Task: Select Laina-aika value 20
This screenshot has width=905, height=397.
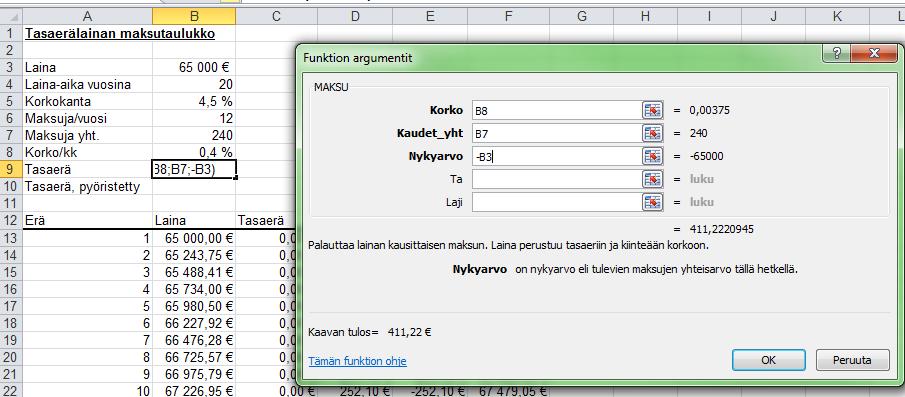Action: (194, 84)
